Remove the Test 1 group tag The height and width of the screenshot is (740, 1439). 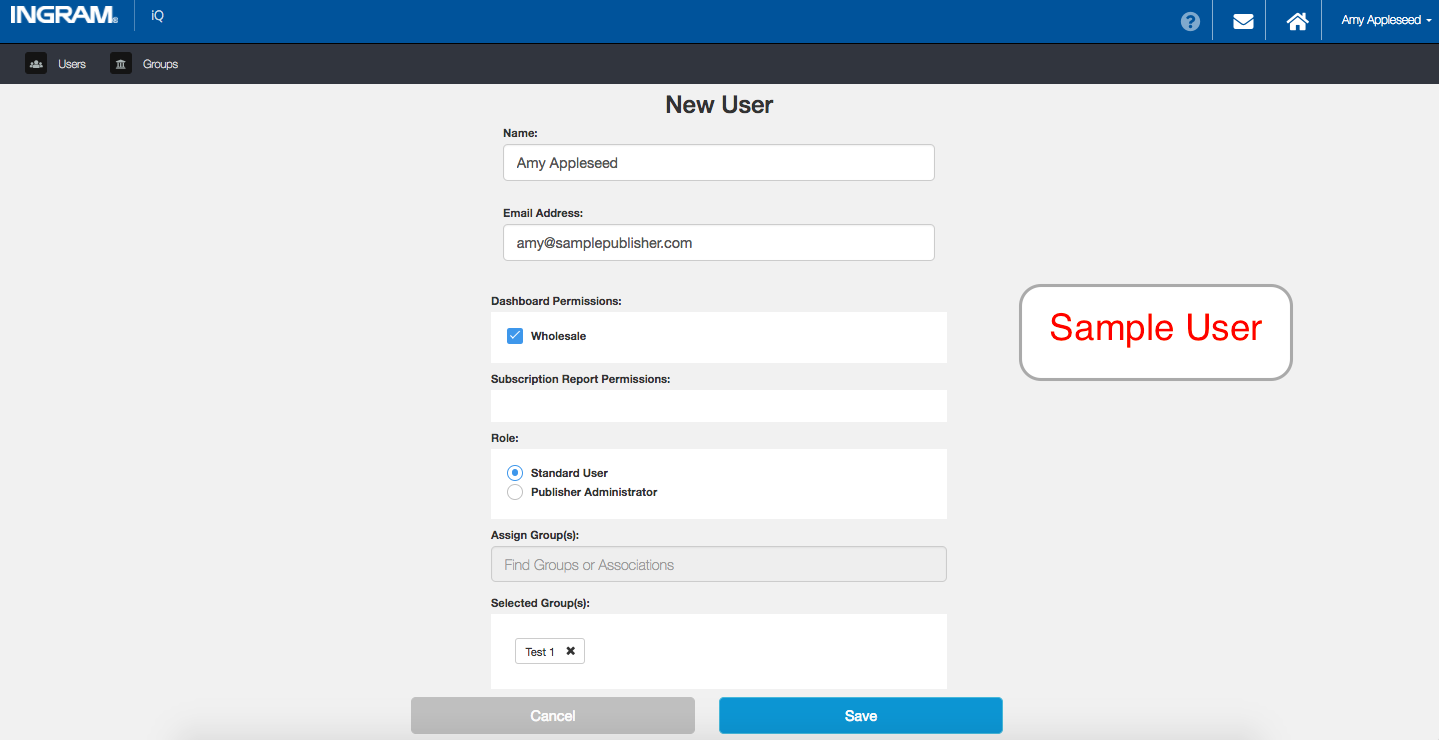[x=570, y=651]
